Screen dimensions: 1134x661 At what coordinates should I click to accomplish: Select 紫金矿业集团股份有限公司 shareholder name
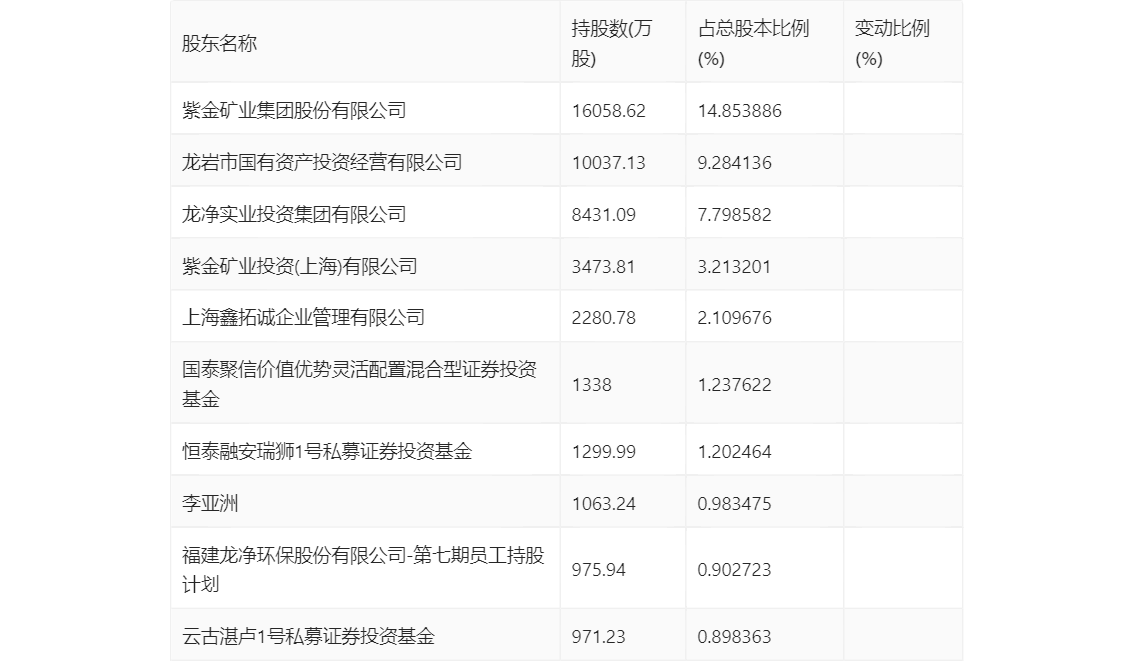click(x=294, y=111)
